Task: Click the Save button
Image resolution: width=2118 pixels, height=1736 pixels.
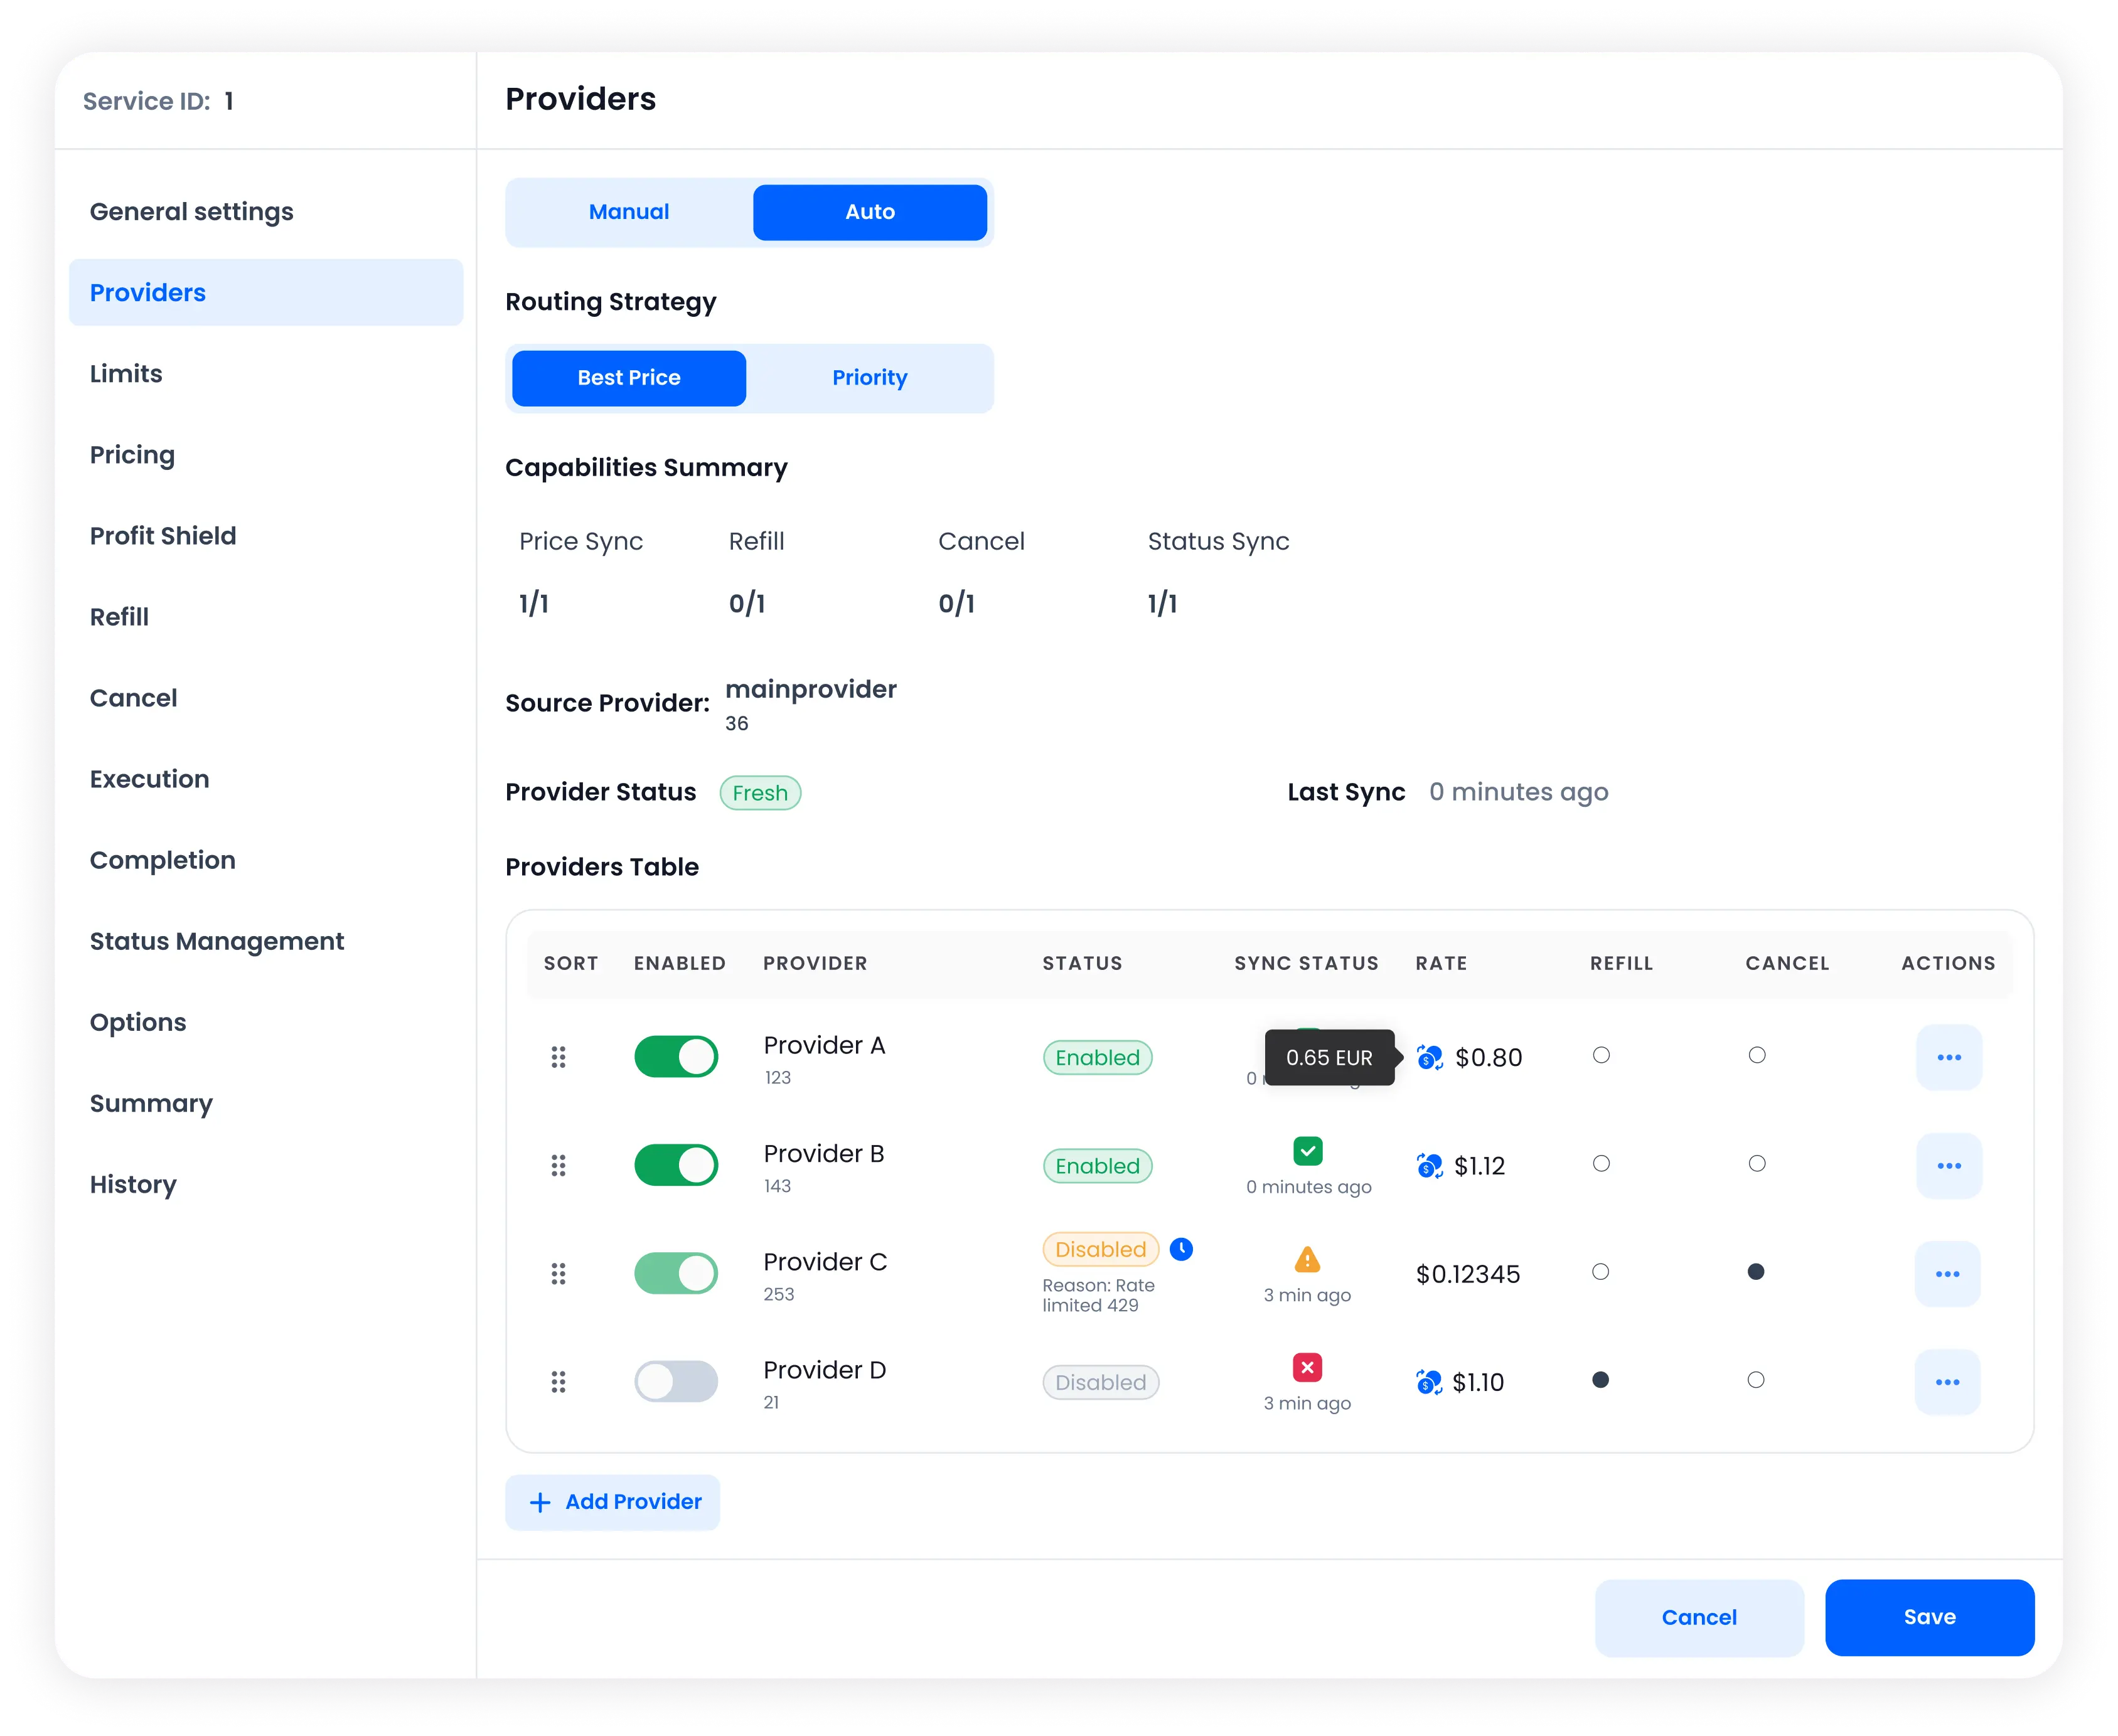Action: [x=1929, y=1617]
